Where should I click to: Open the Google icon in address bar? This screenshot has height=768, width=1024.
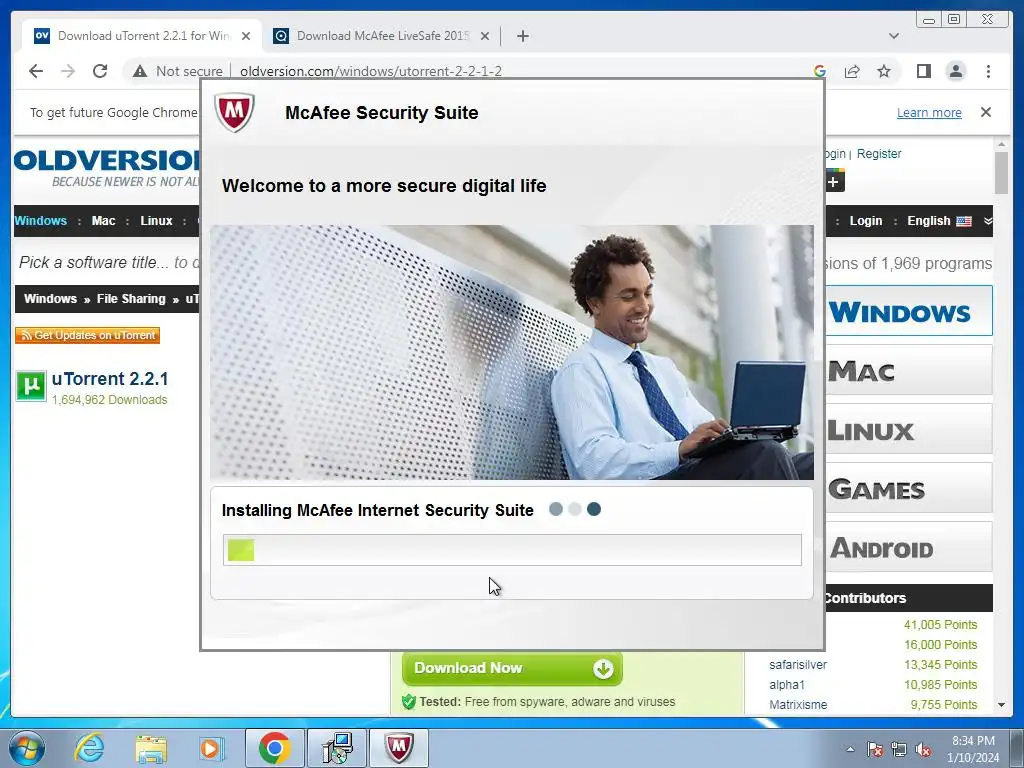[x=820, y=71]
